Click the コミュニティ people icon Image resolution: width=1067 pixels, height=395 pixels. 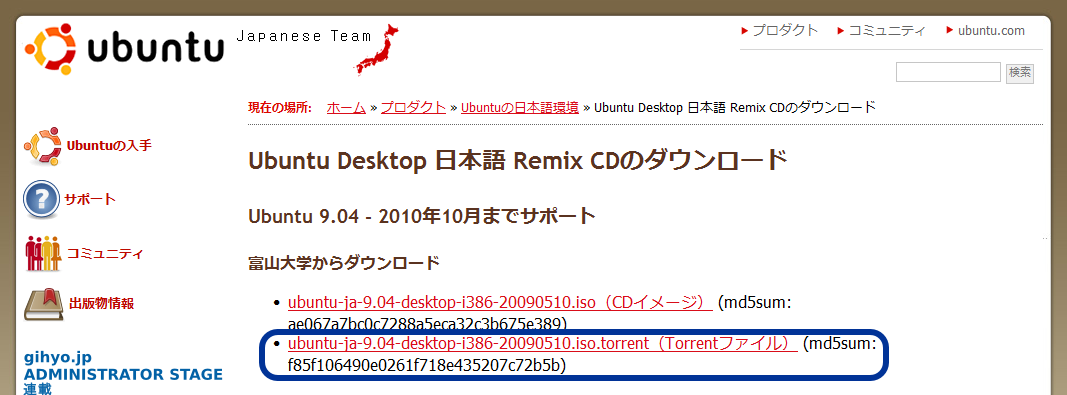click(x=43, y=254)
